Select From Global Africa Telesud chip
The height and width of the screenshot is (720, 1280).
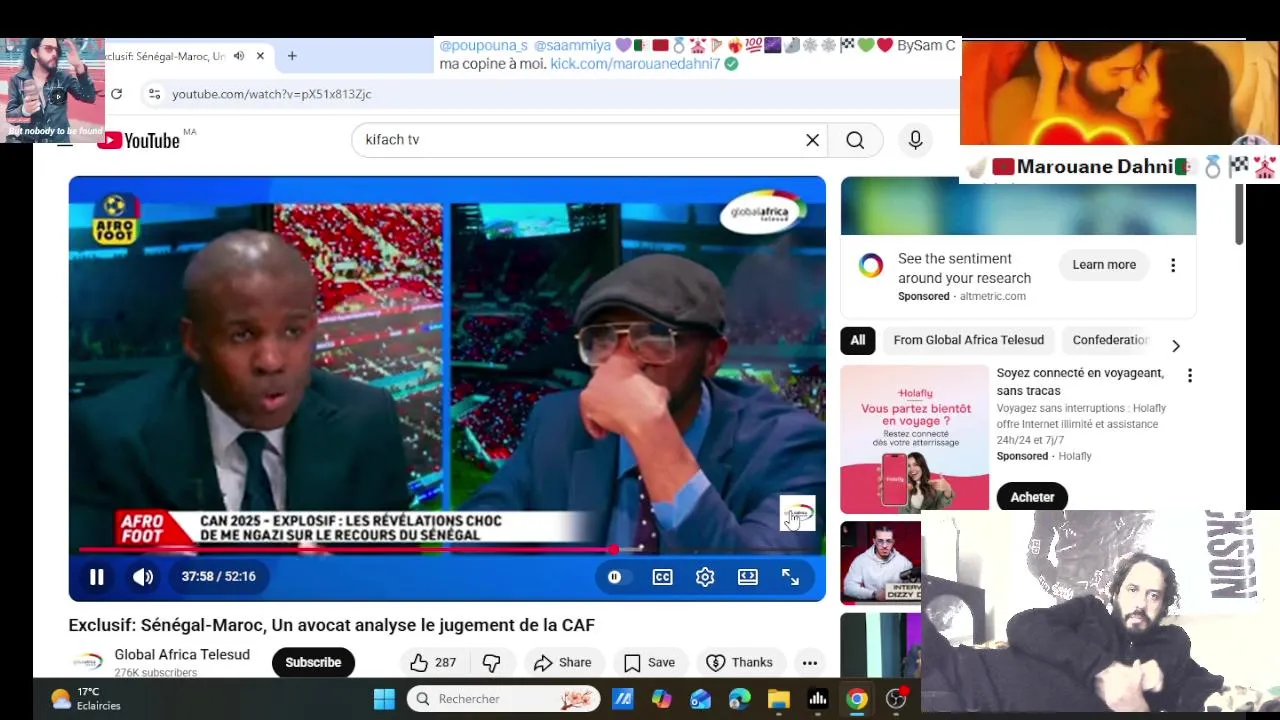coord(969,340)
